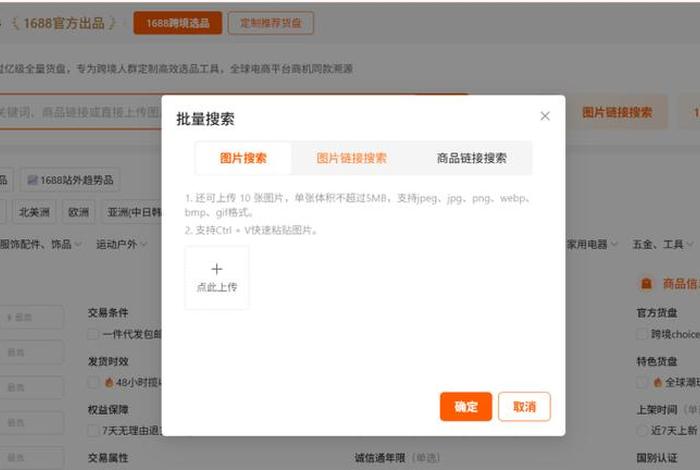Click the 批量搜索 dialog title
The image size is (700, 470).
point(205,119)
